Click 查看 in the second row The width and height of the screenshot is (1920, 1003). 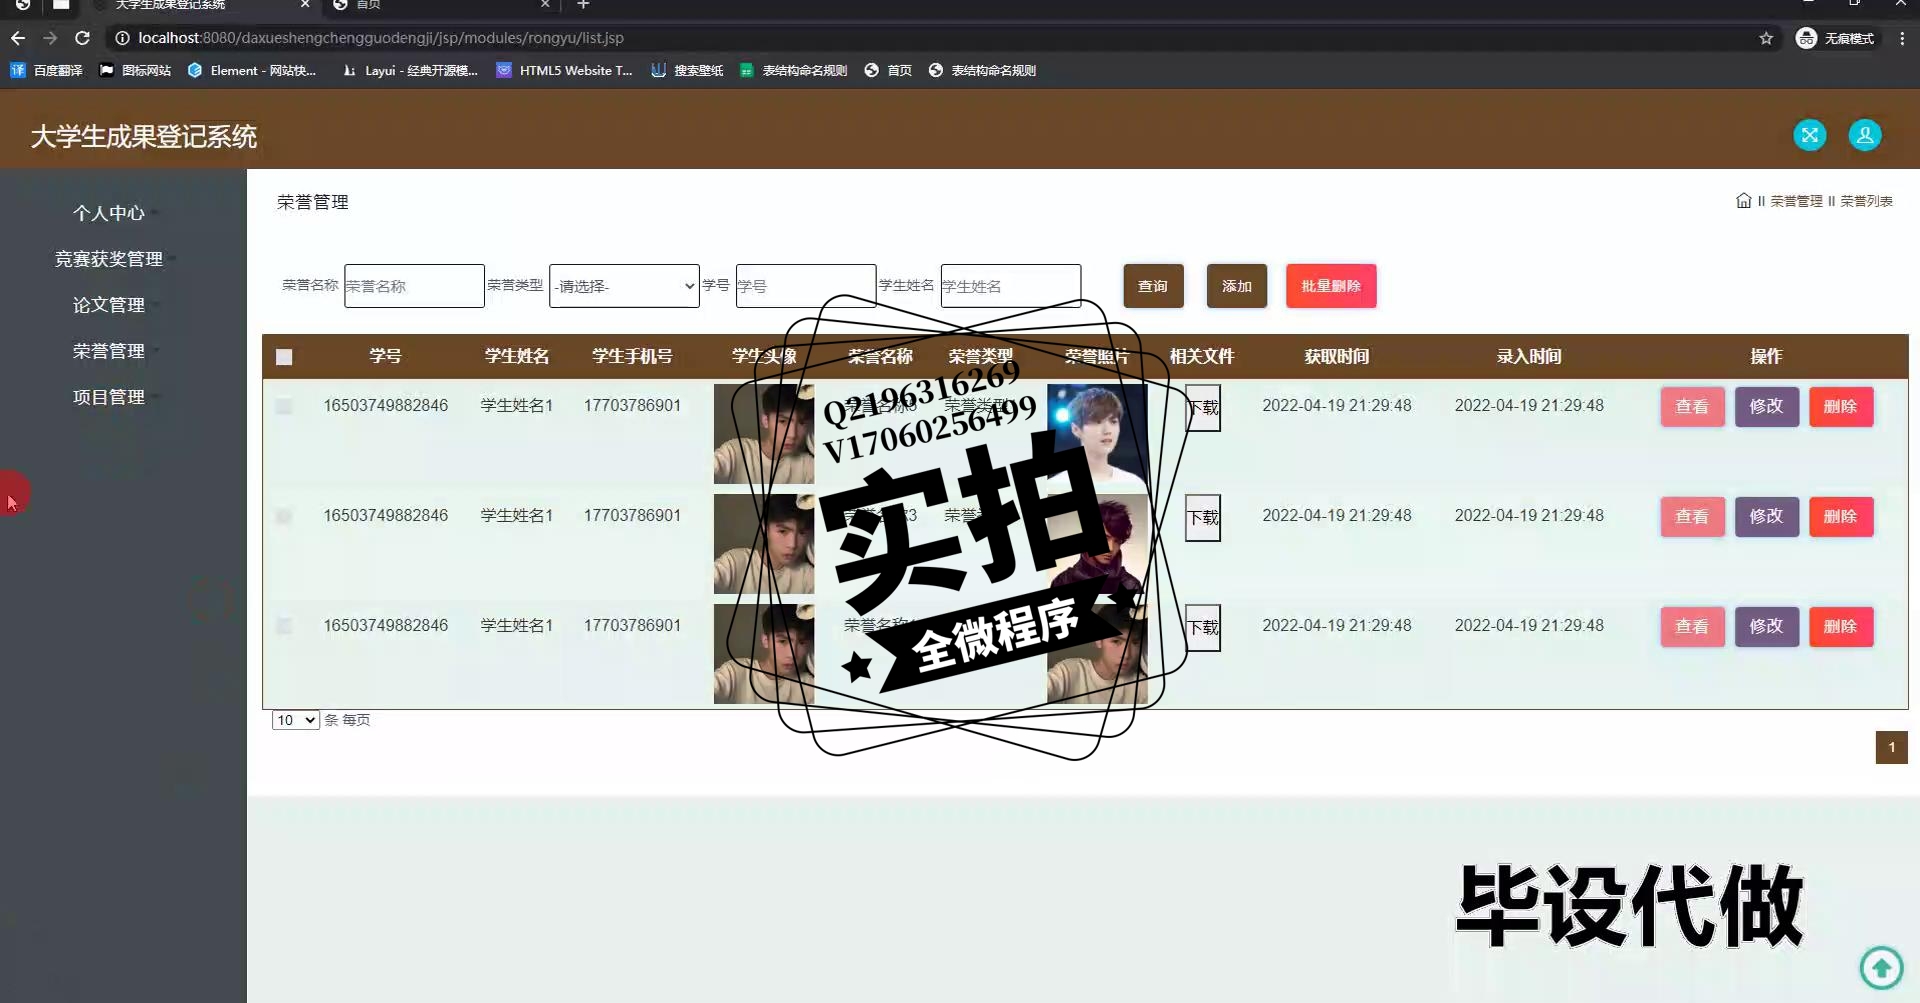(x=1692, y=517)
